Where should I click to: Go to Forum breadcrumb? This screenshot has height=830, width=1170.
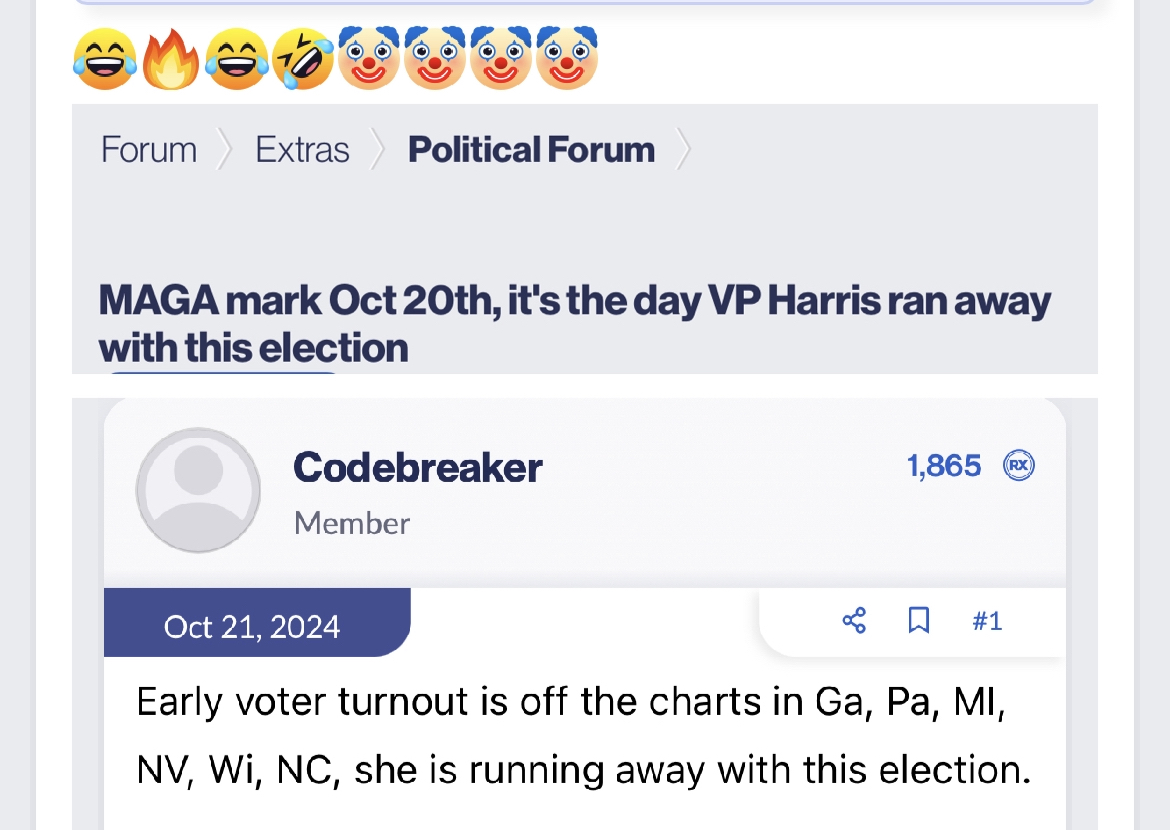(x=149, y=150)
